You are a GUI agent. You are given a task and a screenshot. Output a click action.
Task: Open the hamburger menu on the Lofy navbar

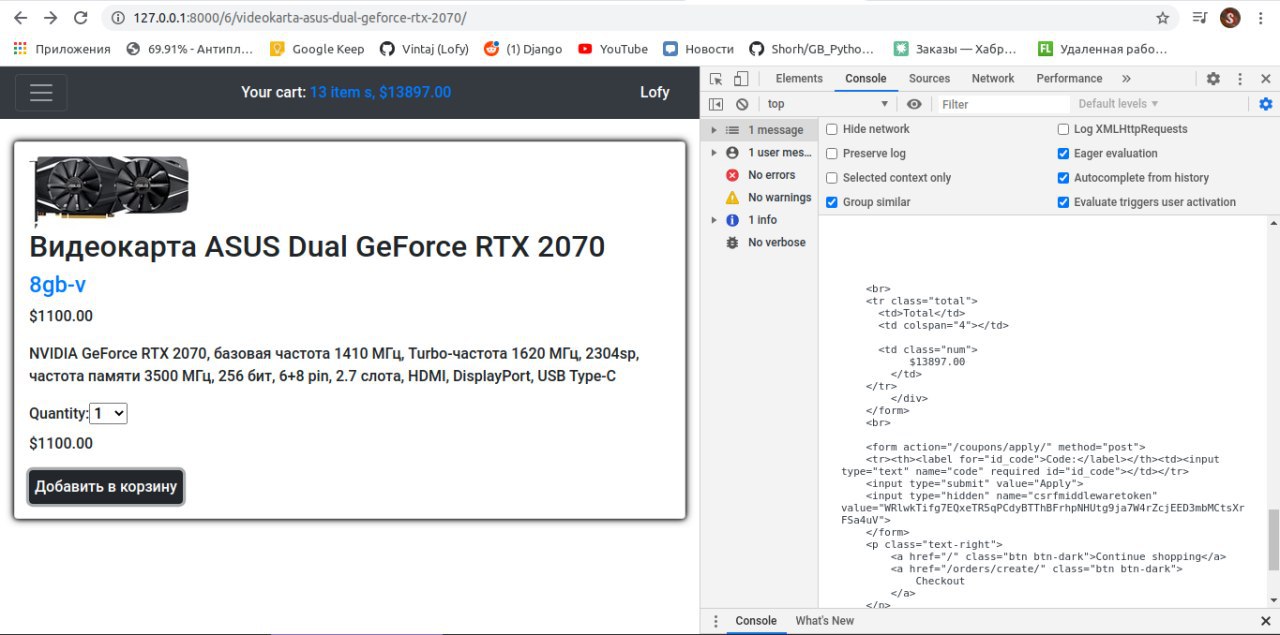tap(41, 92)
